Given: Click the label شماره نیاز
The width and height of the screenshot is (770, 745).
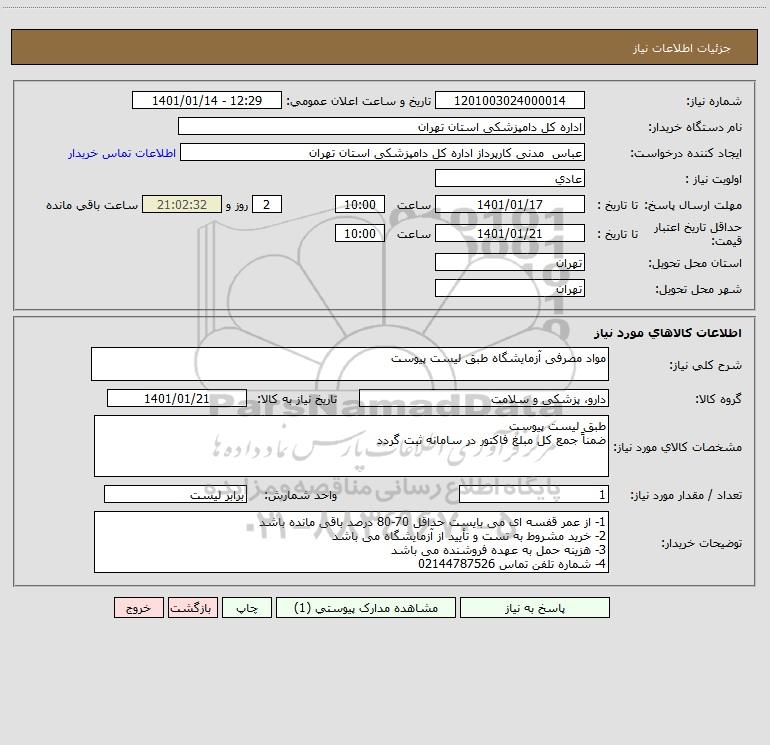Looking at the screenshot, I should 714,102.
